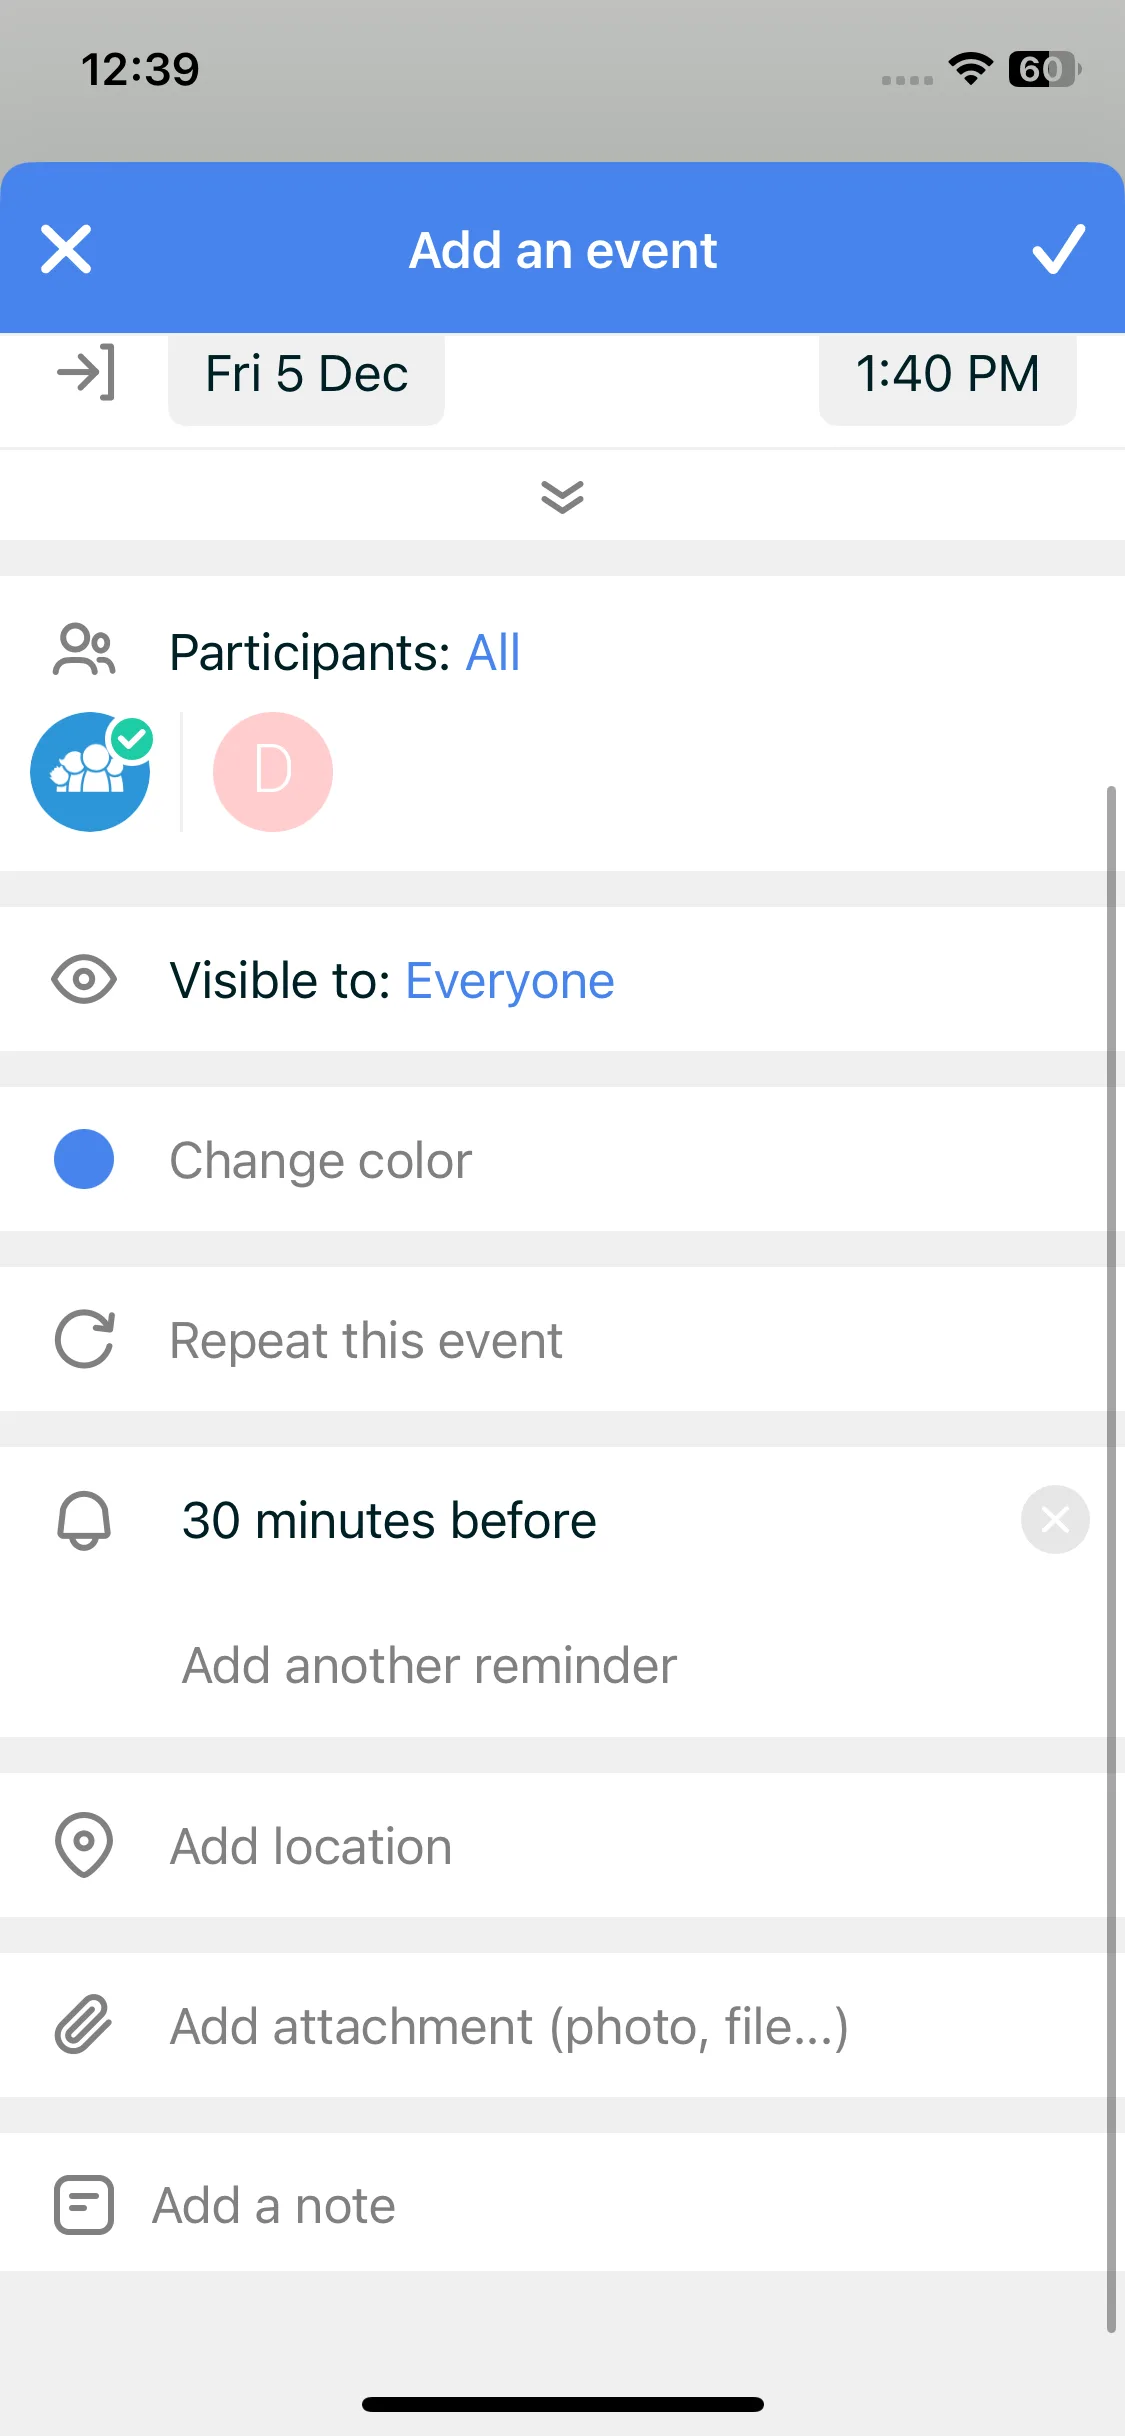Remove the 30 minutes before reminder
1125x2436 pixels.
coord(1055,1520)
